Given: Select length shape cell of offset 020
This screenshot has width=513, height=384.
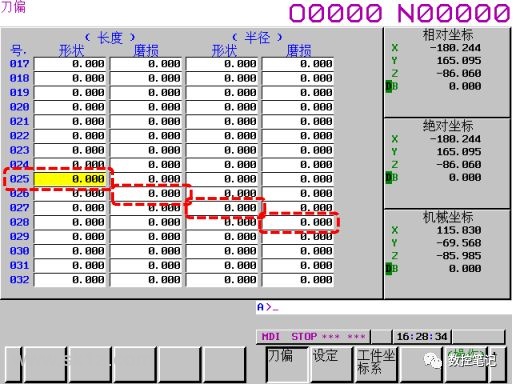Looking at the screenshot, I should (70, 107).
